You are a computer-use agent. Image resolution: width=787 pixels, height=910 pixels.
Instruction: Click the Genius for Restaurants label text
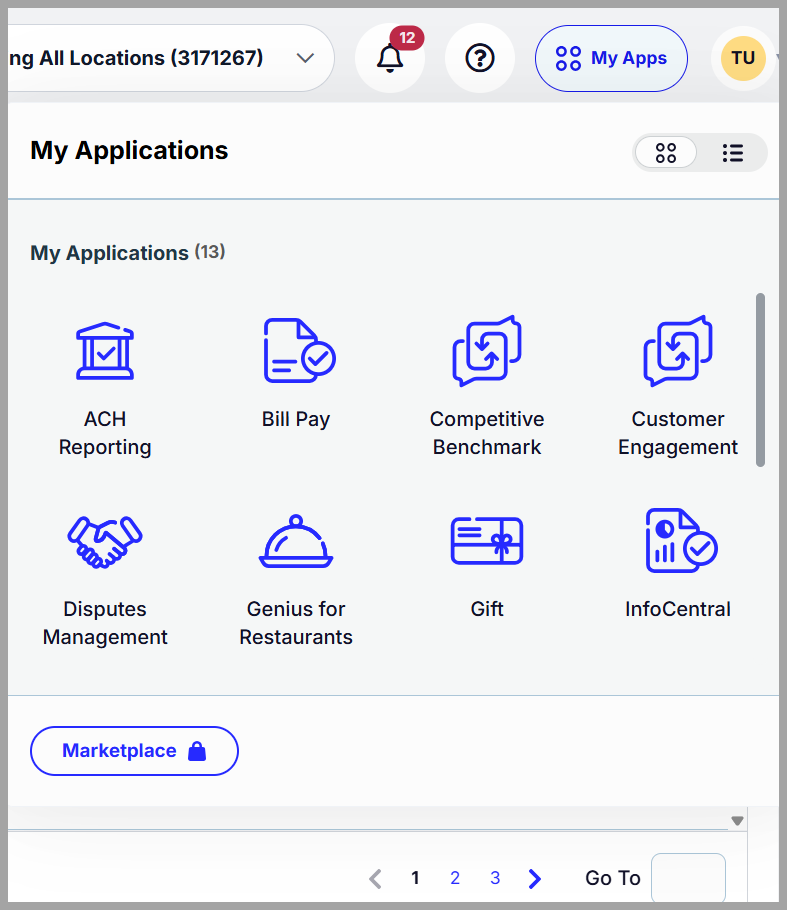(x=296, y=623)
